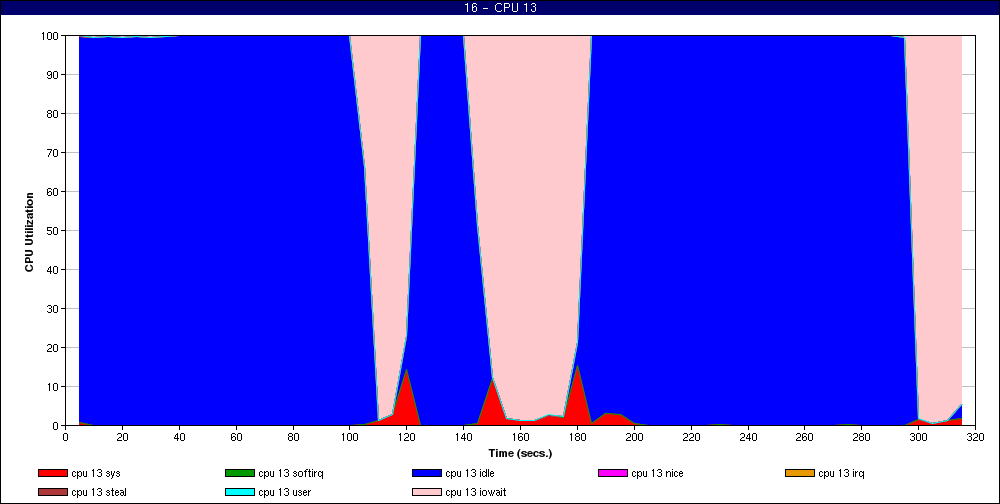
Task: Select the "cpu 13 iowait" legend label
Action: click(x=477, y=492)
